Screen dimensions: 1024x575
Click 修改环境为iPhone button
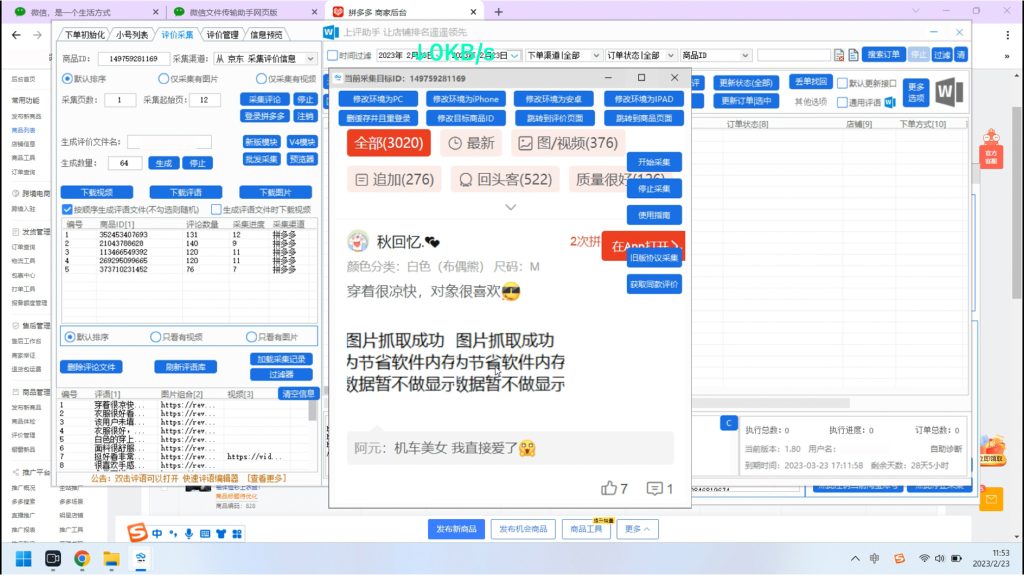tap(465, 99)
